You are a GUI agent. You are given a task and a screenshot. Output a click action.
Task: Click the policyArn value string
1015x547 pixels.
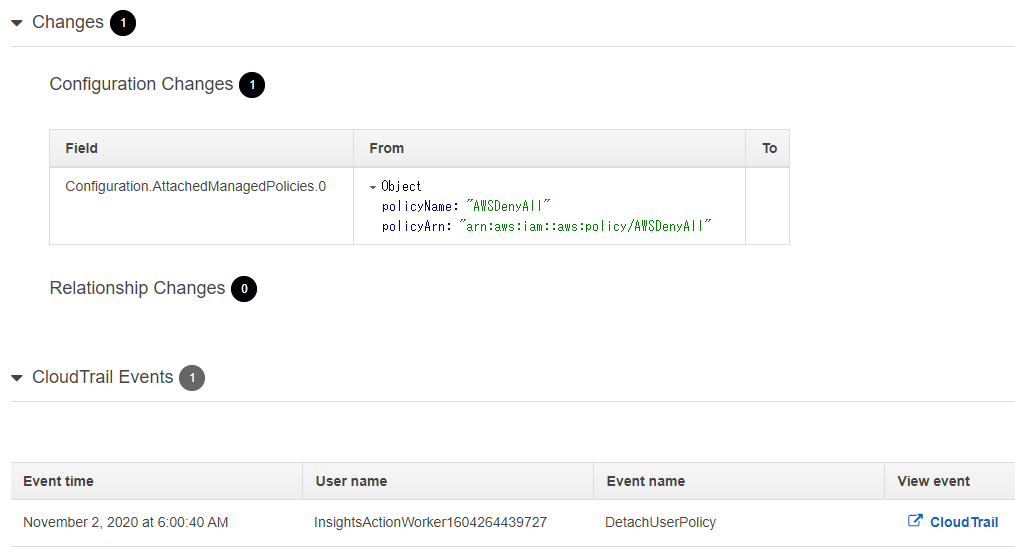(x=585, y=227)
